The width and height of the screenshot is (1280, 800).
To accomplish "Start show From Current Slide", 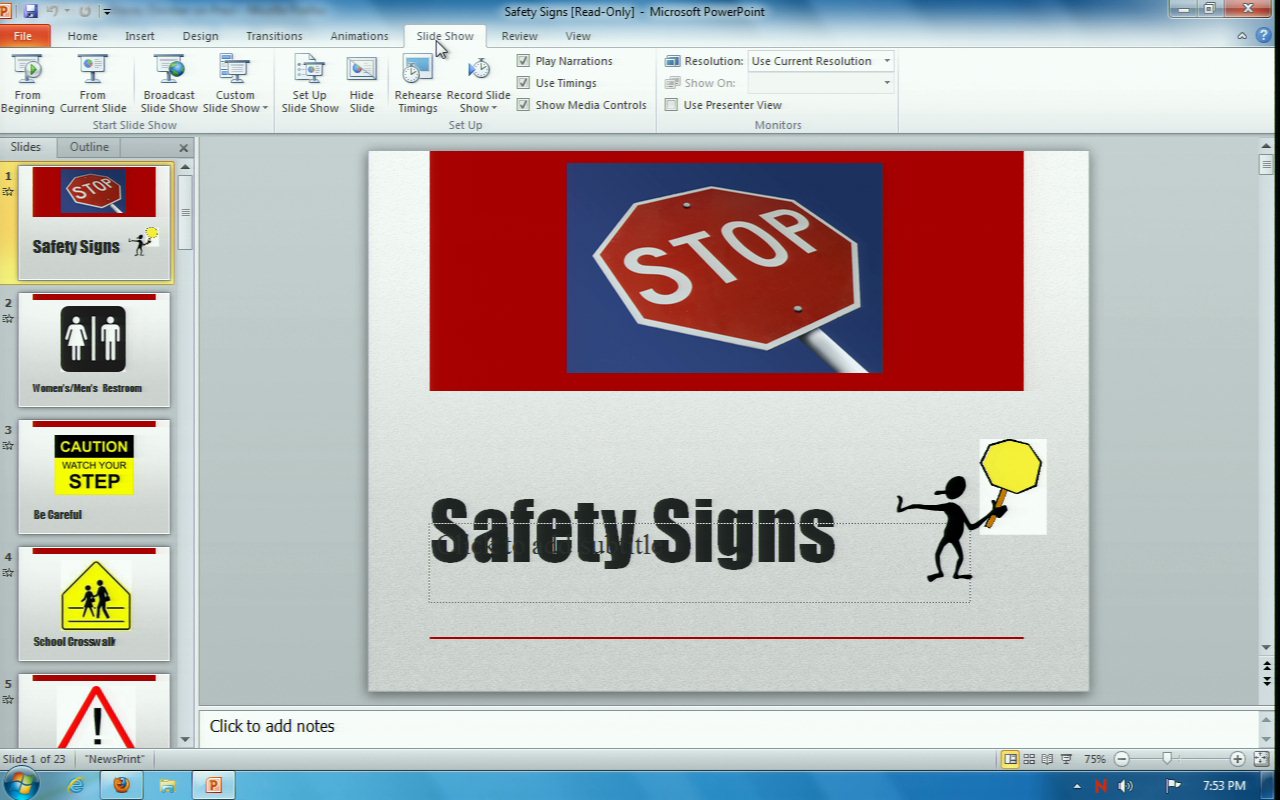I will point(93,84).
